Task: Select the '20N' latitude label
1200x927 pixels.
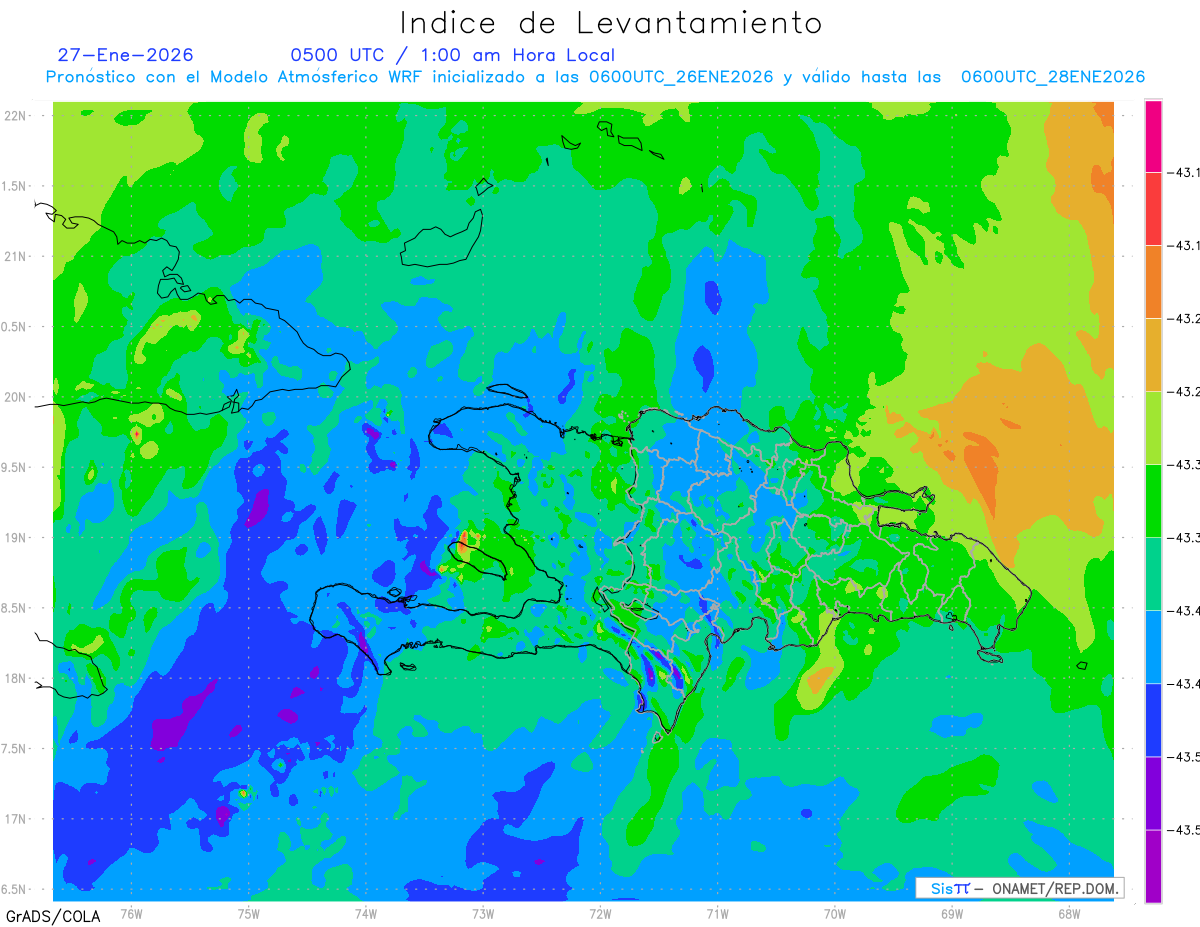Action: point(15,397)
